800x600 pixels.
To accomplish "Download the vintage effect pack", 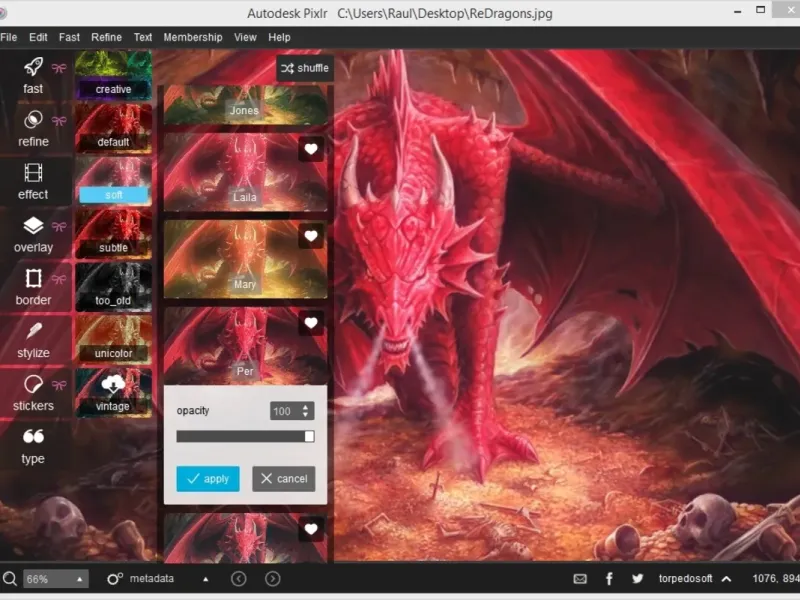I will click(113, 392).
